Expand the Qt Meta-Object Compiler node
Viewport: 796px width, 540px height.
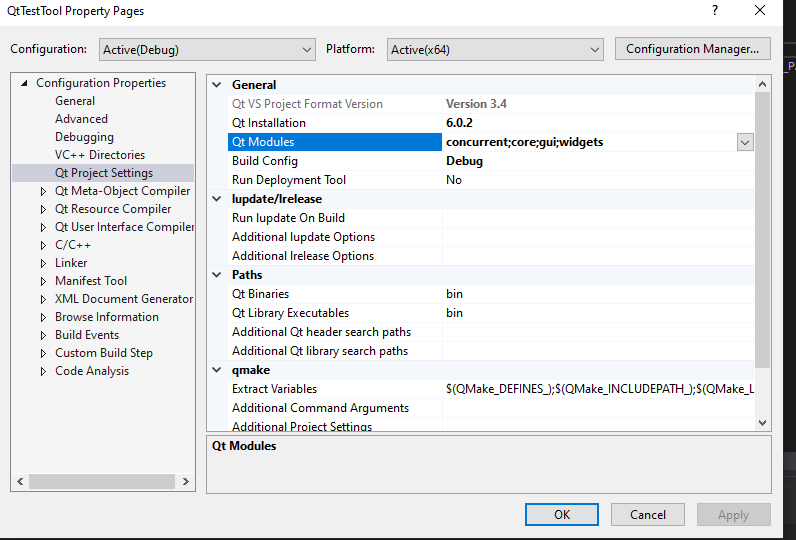(43, 191)
